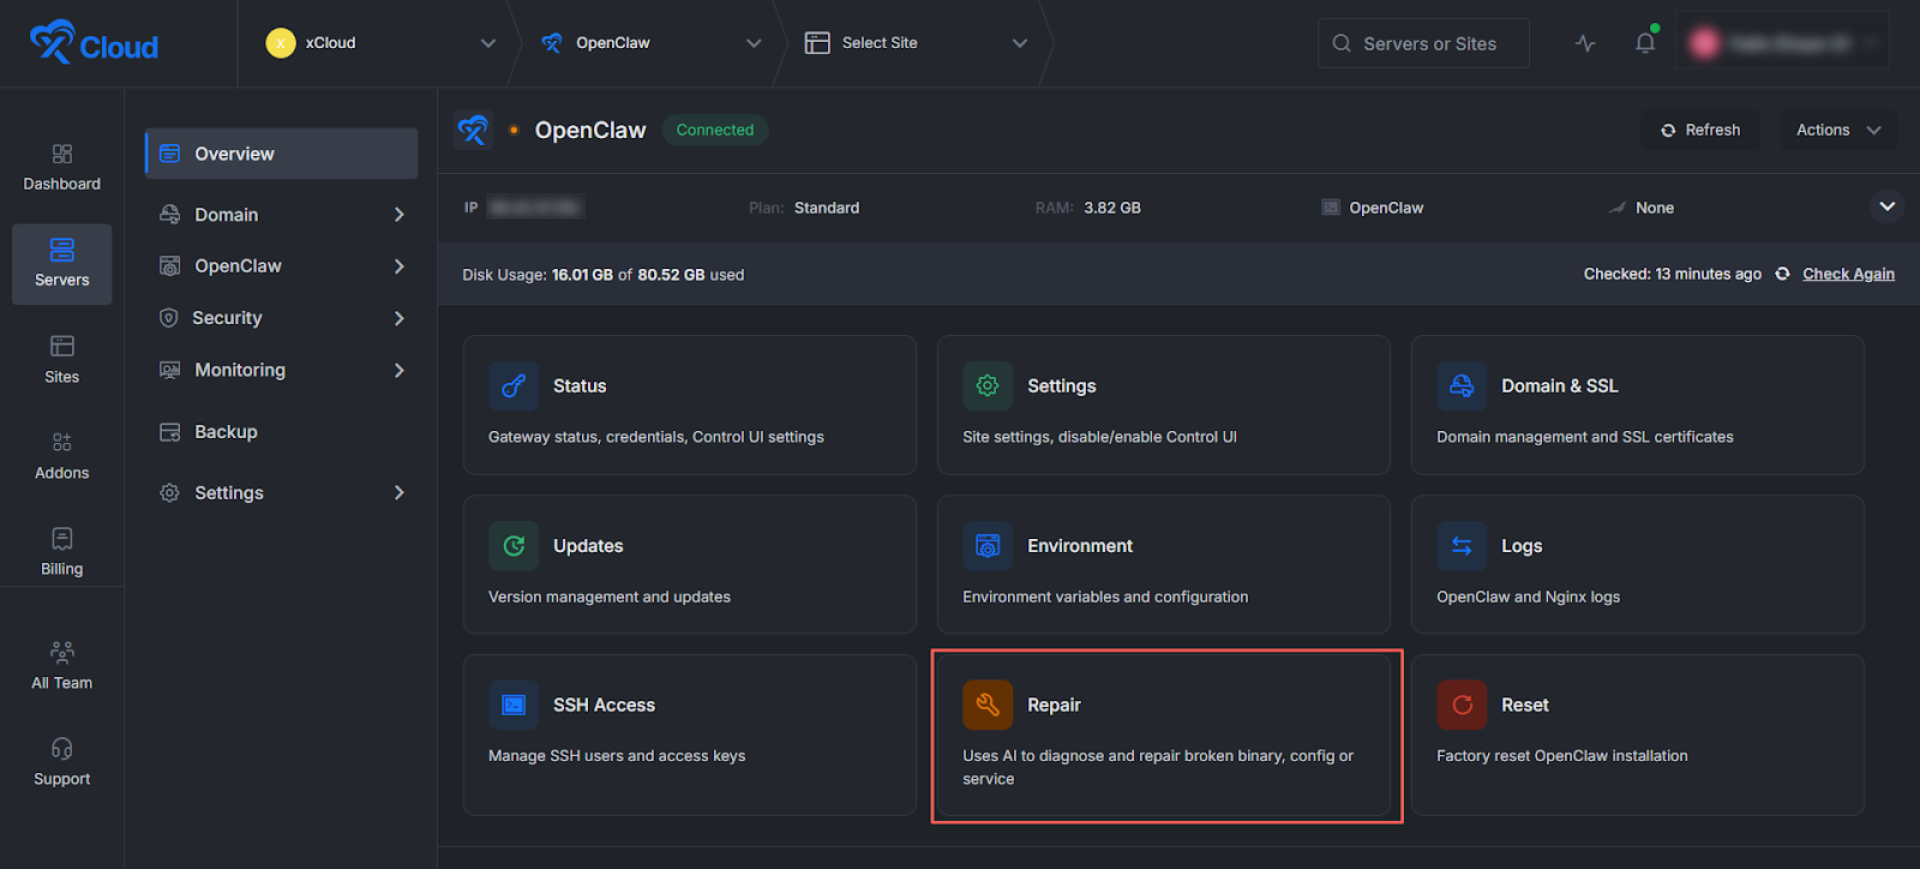Click the Status card link icon
This screenshot has height=869, width=1920.
[x=514, y=386]
